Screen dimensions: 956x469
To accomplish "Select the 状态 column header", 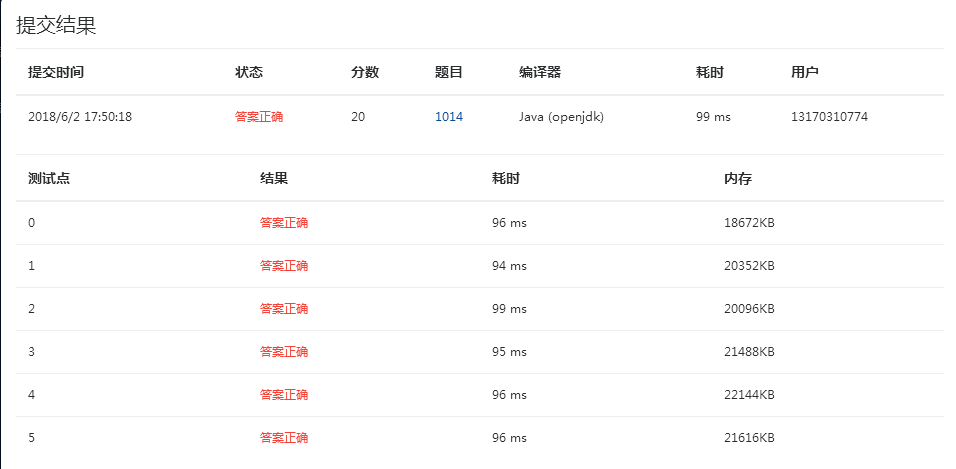I will tap(249, 73).
